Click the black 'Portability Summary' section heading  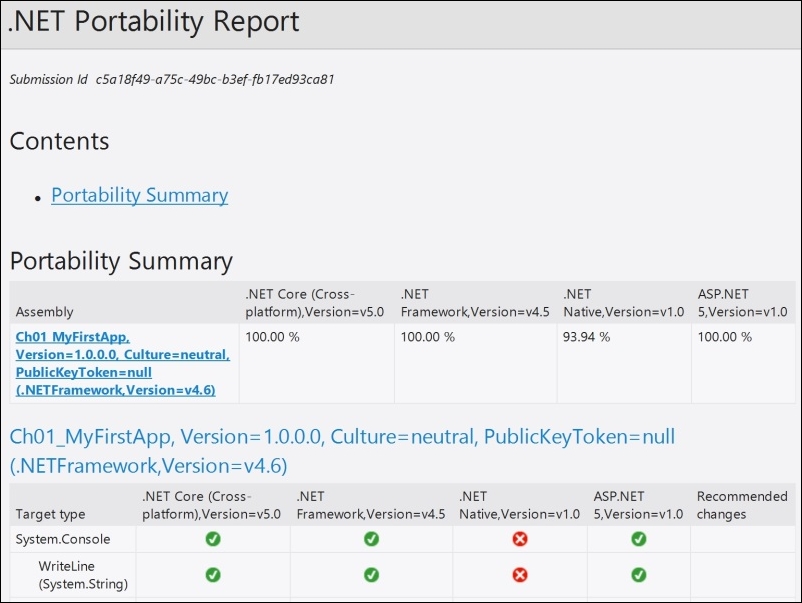coord(121,261)
